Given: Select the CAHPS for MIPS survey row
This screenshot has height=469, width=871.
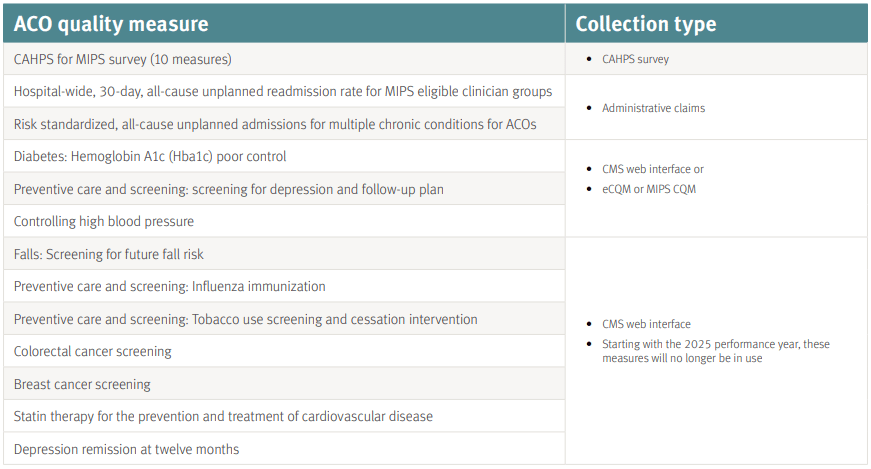Looking at the screenshot, I should [284, 59].
